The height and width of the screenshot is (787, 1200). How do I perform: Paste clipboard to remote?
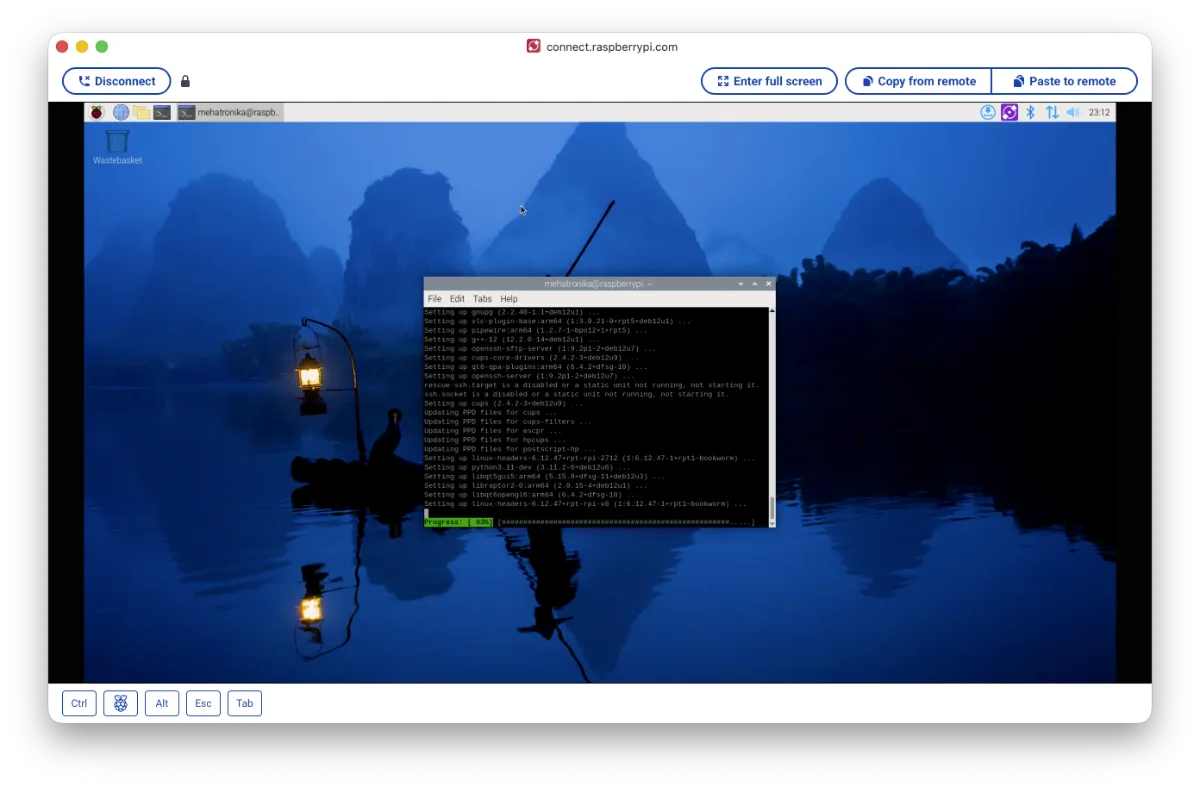[1064, 81]
